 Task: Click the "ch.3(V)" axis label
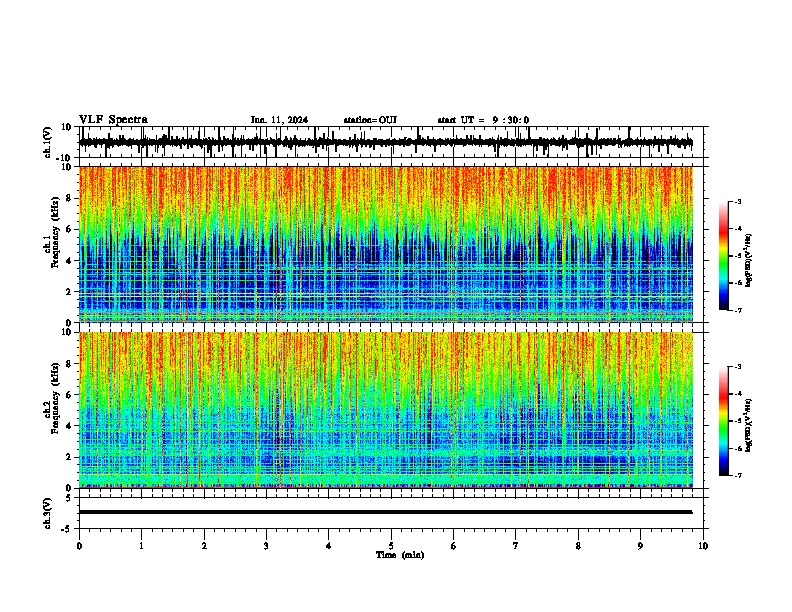click(48, 513)
